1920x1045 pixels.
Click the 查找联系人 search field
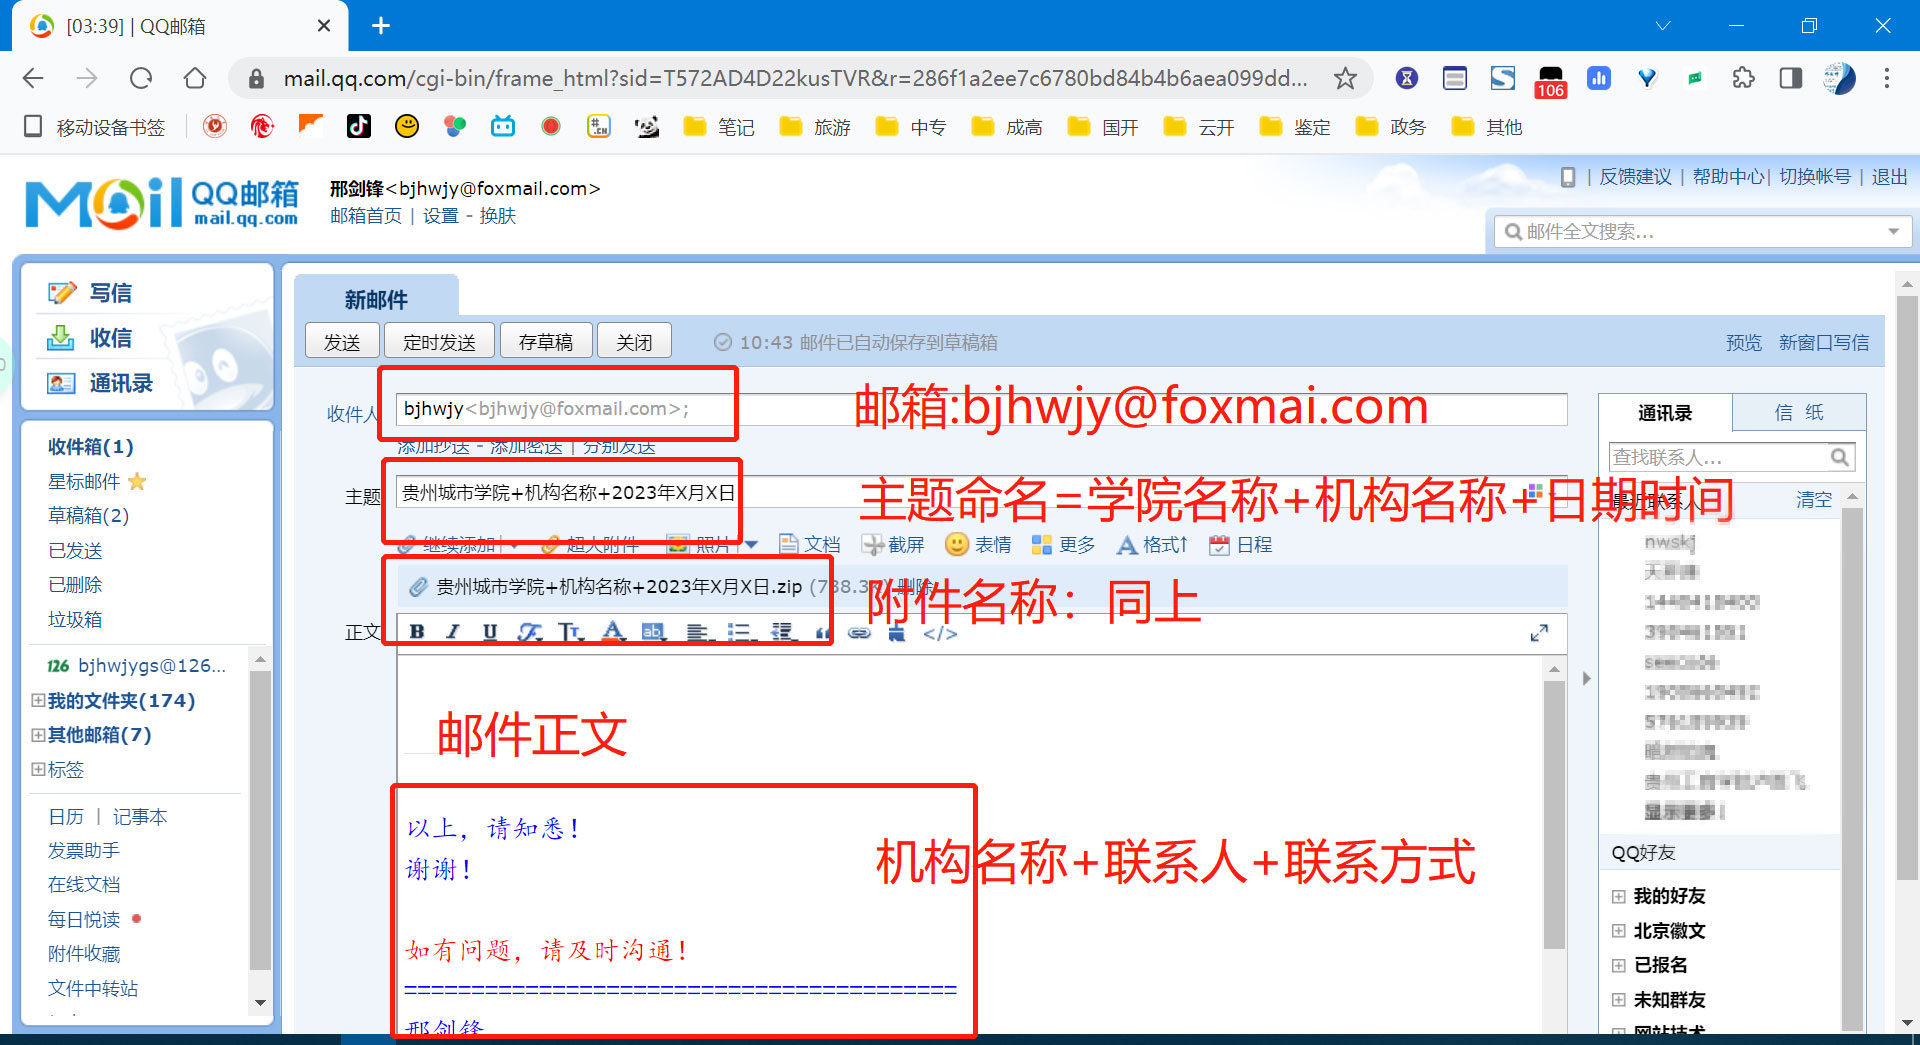tap(1718, 457)
